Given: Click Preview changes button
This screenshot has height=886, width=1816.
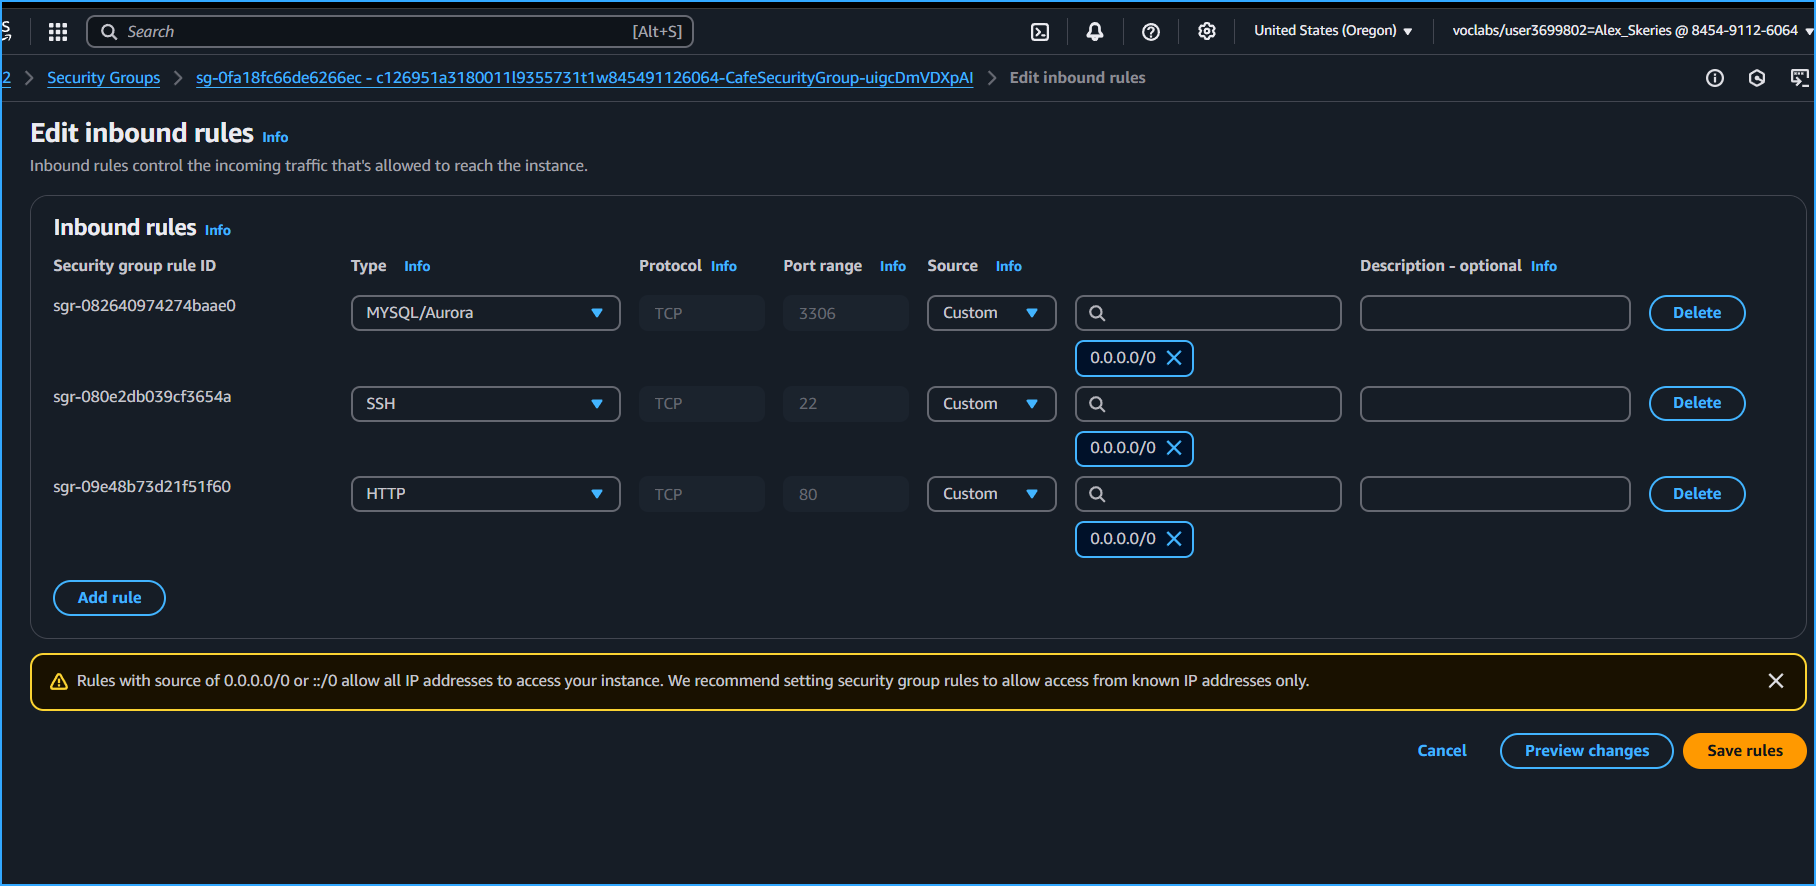Looking at the screenshot, I should point(1586,751).
